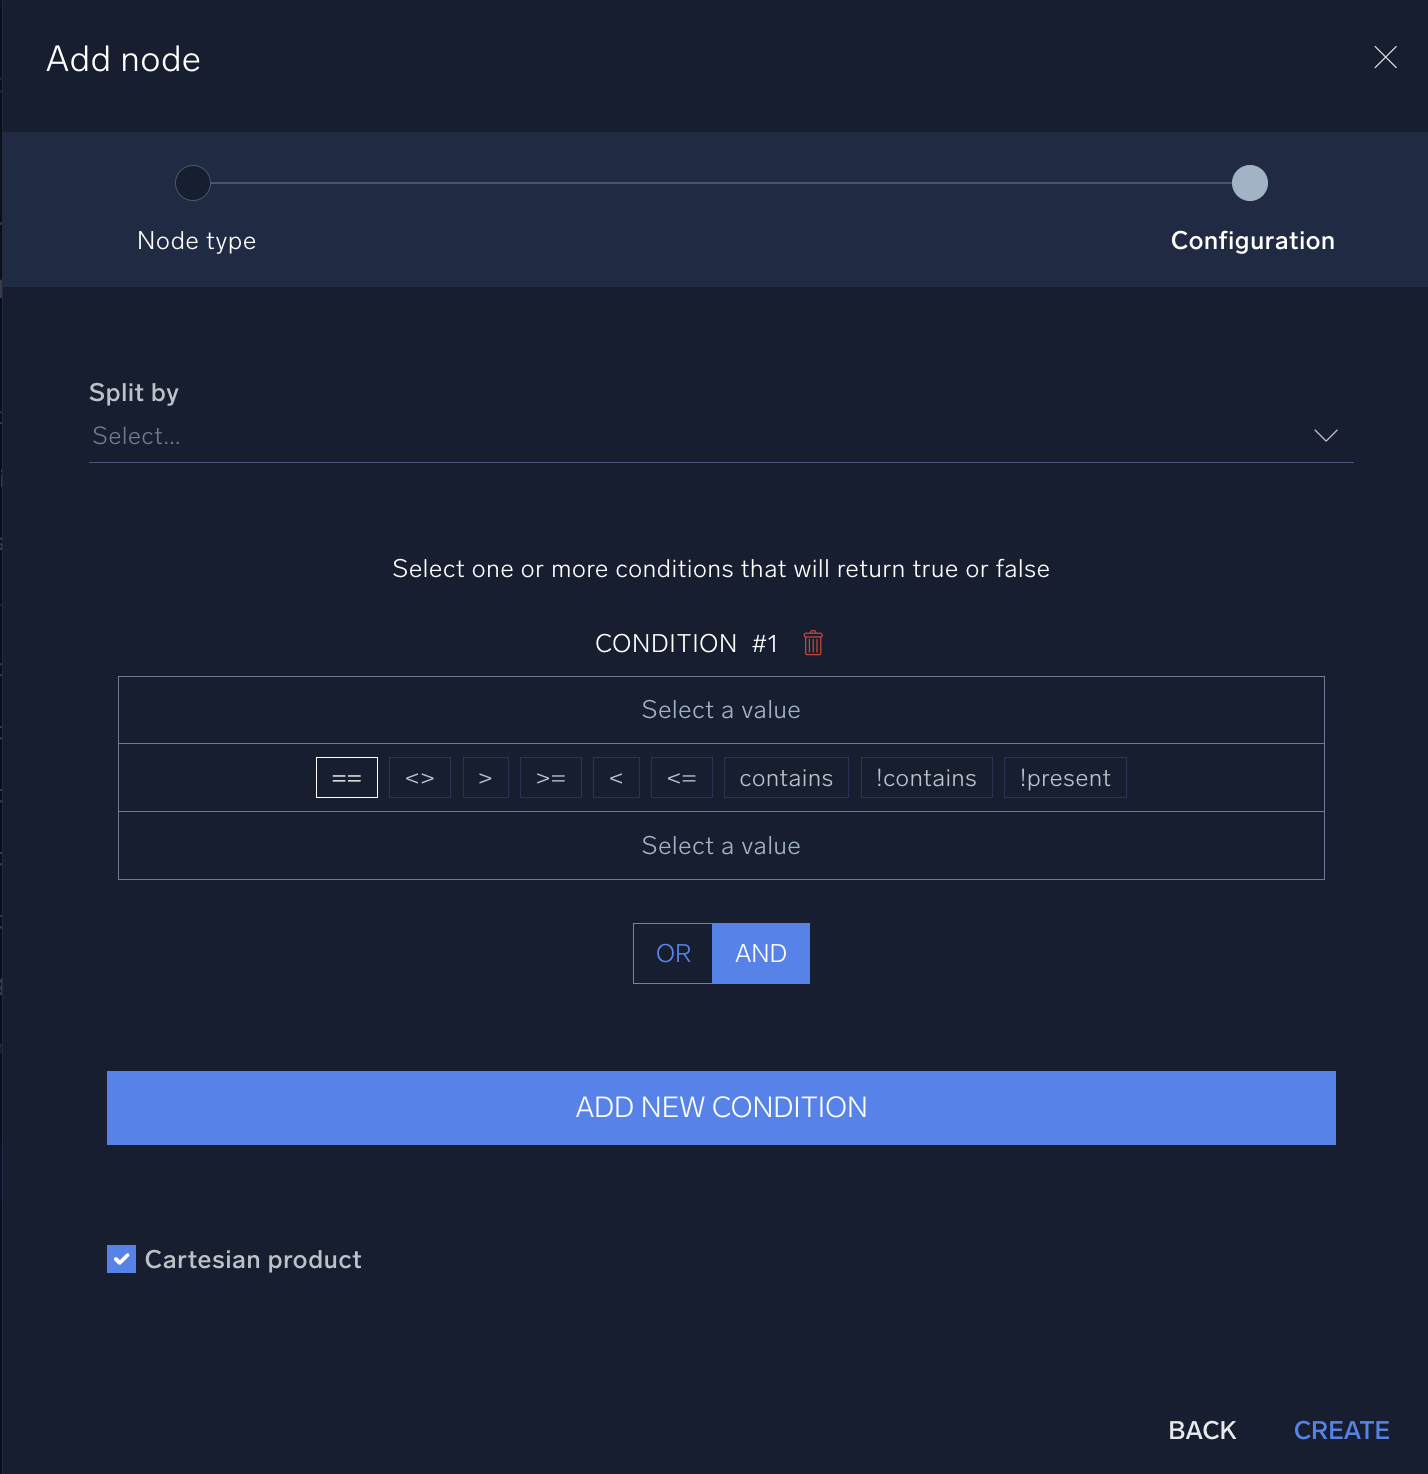Select the <> not-equal operator
The image size is (1428, 1474).
419,777
